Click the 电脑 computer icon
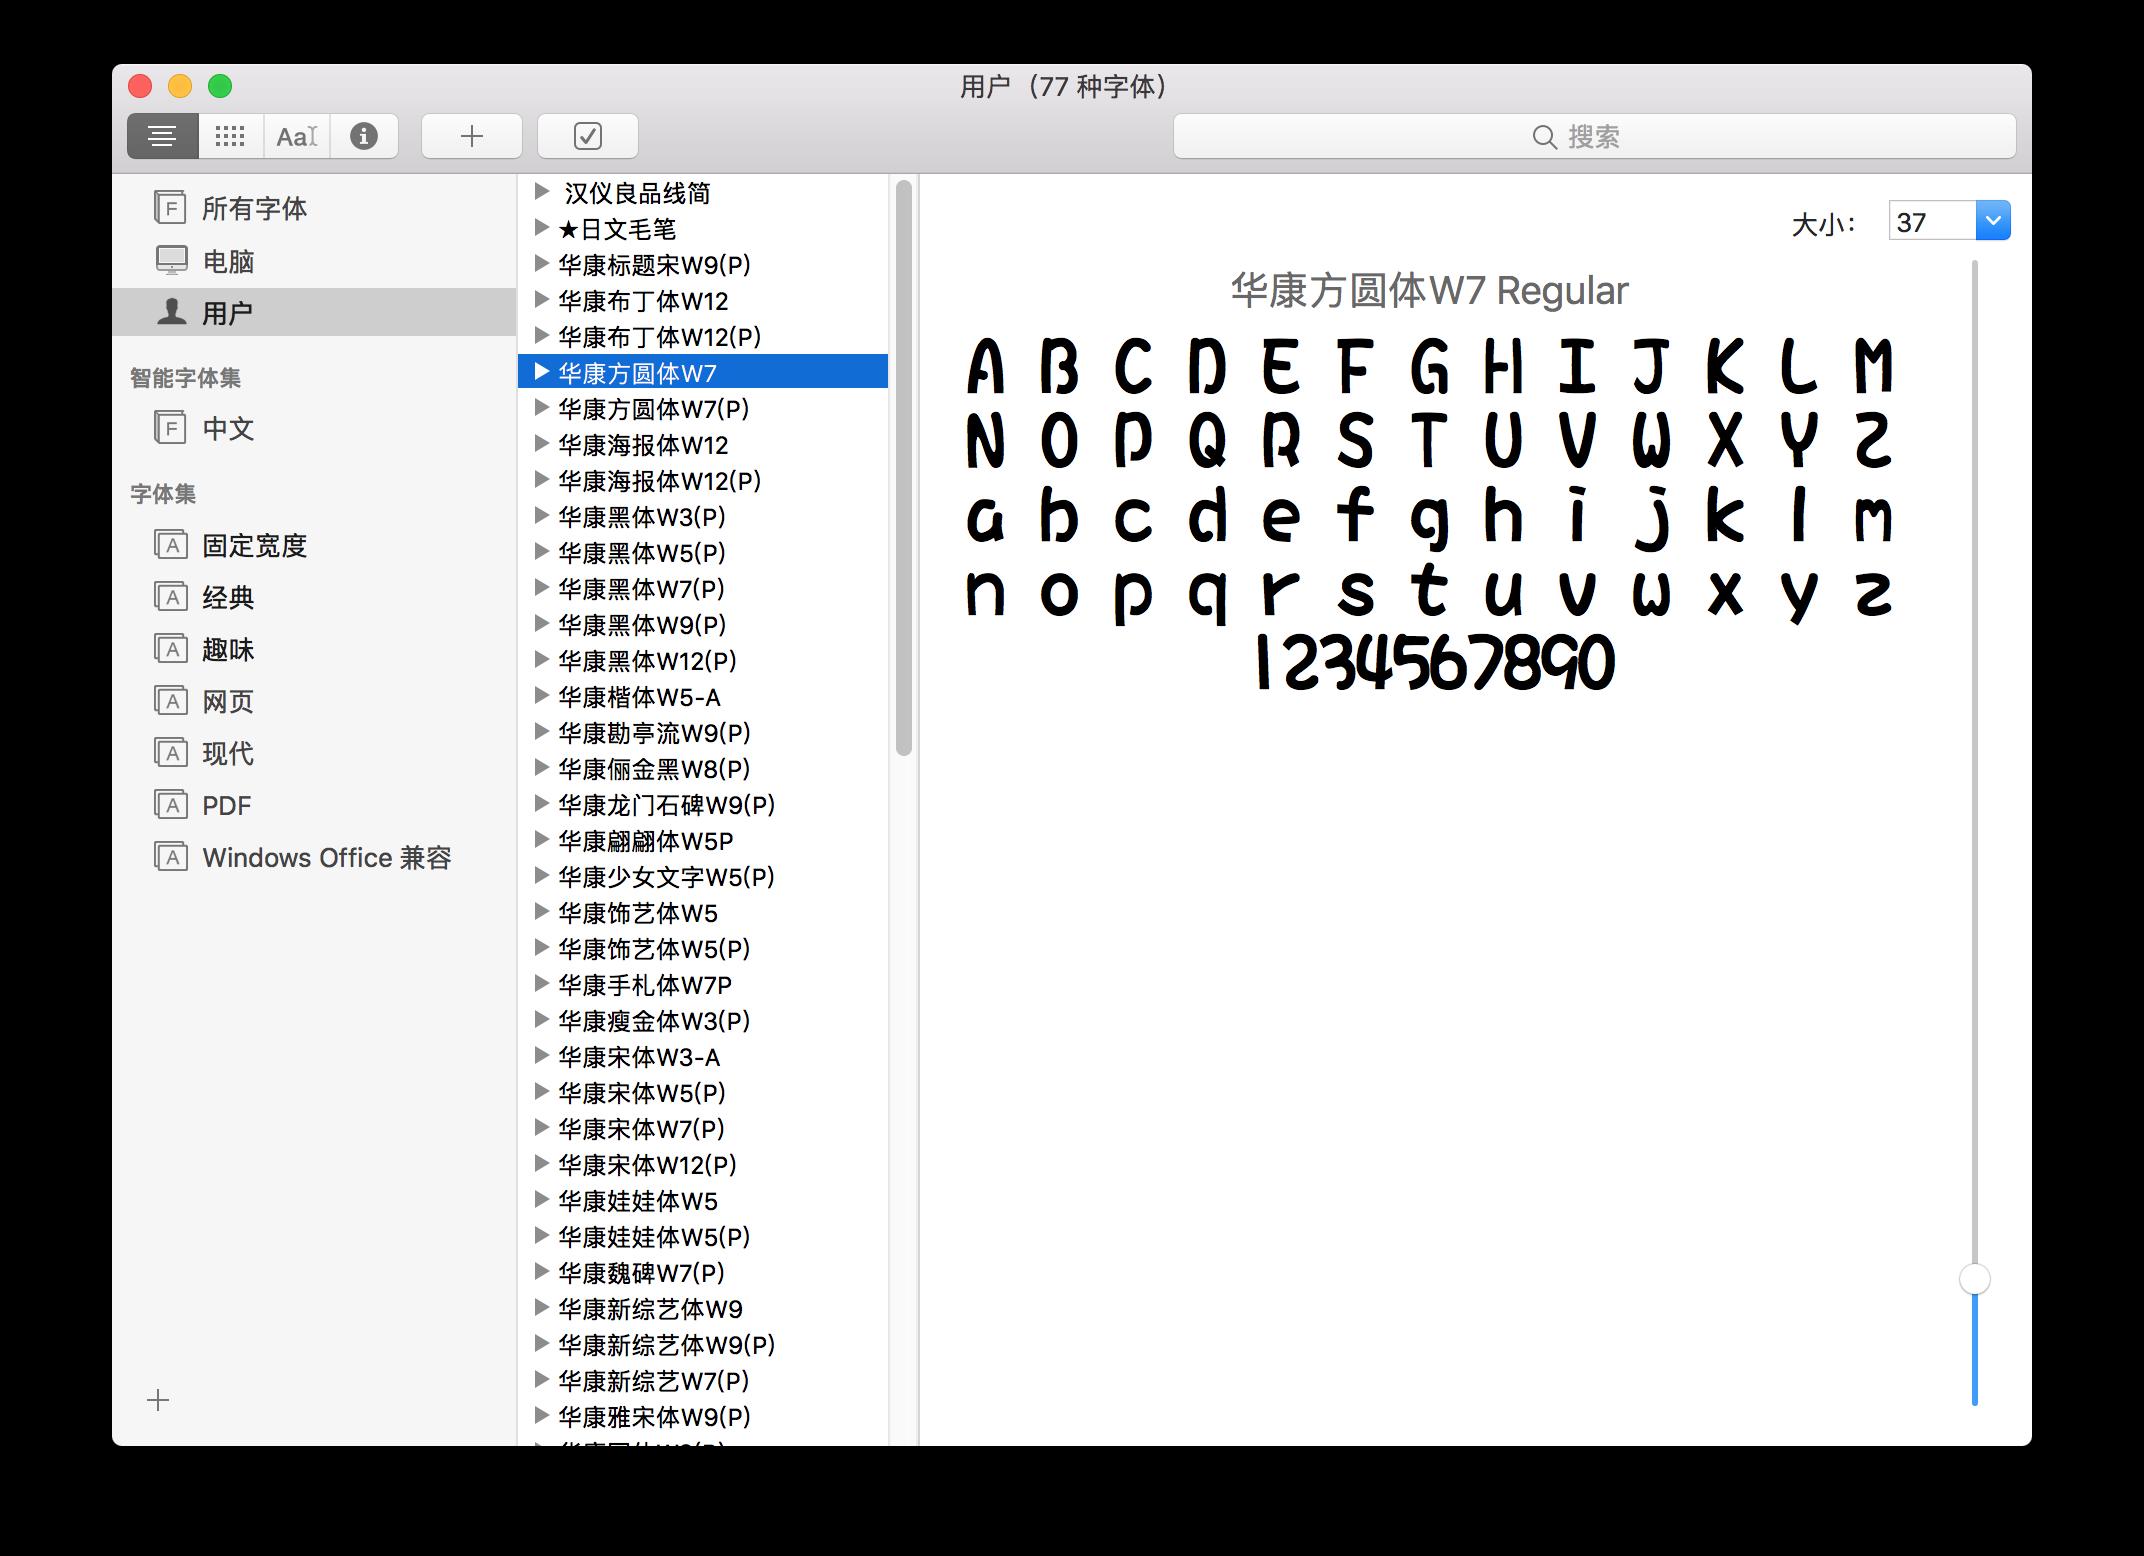Viewport: 2144px width, 1556px height. pyautogui.click(x=171, y=260)
